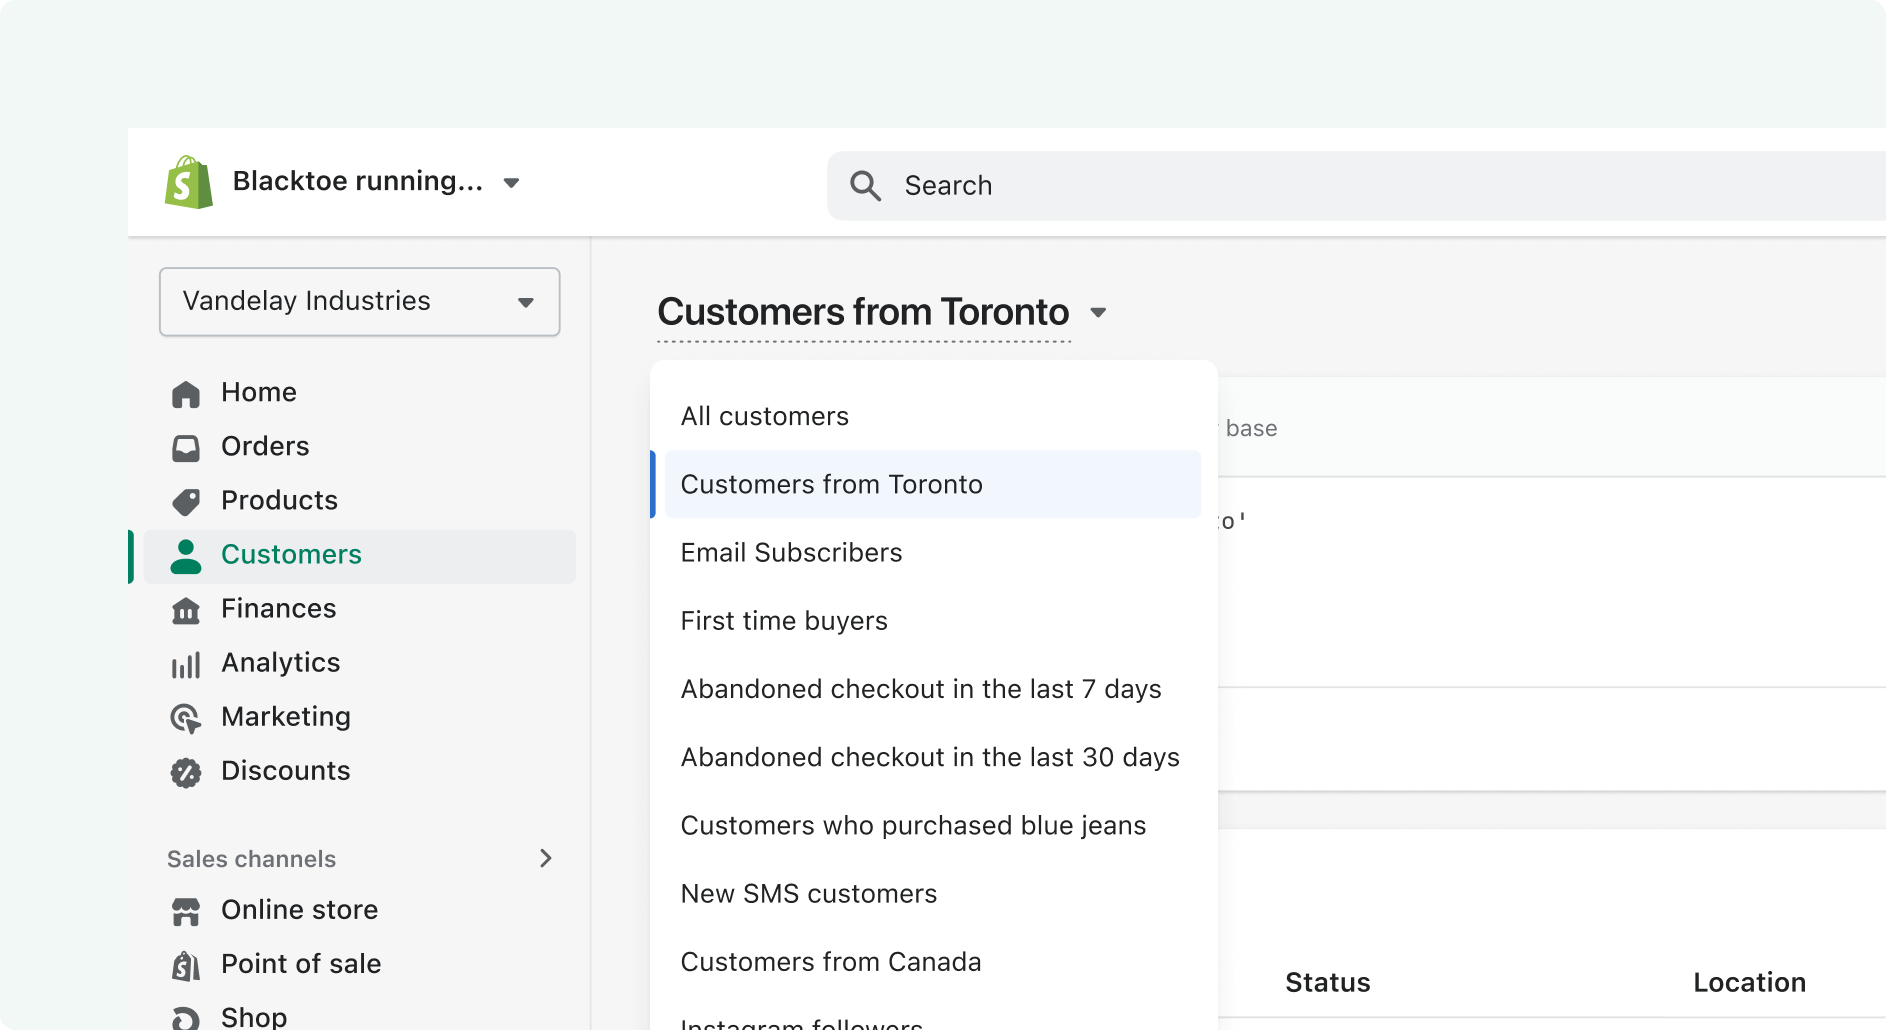Click the Point of sale bag icon
The width and height of the screenshot is (1886, 1030).
(186, 965)
